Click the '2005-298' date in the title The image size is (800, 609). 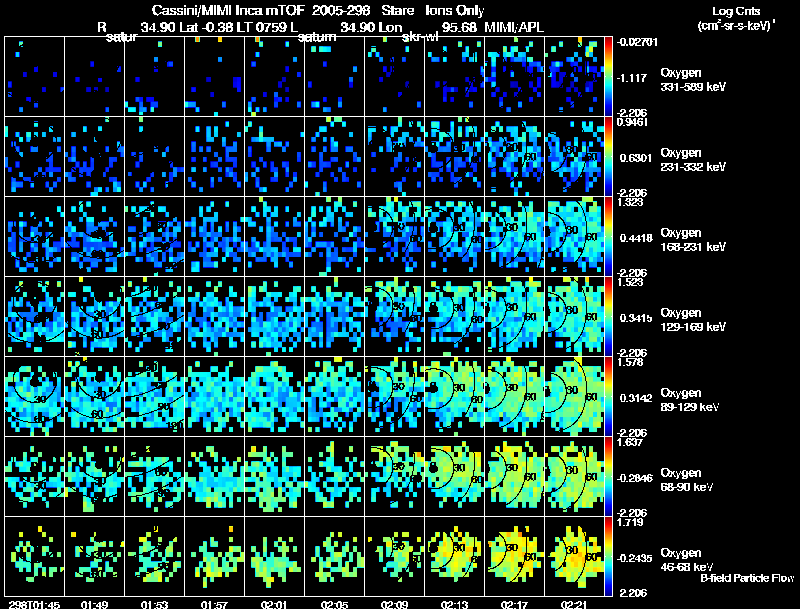(341, 11)
